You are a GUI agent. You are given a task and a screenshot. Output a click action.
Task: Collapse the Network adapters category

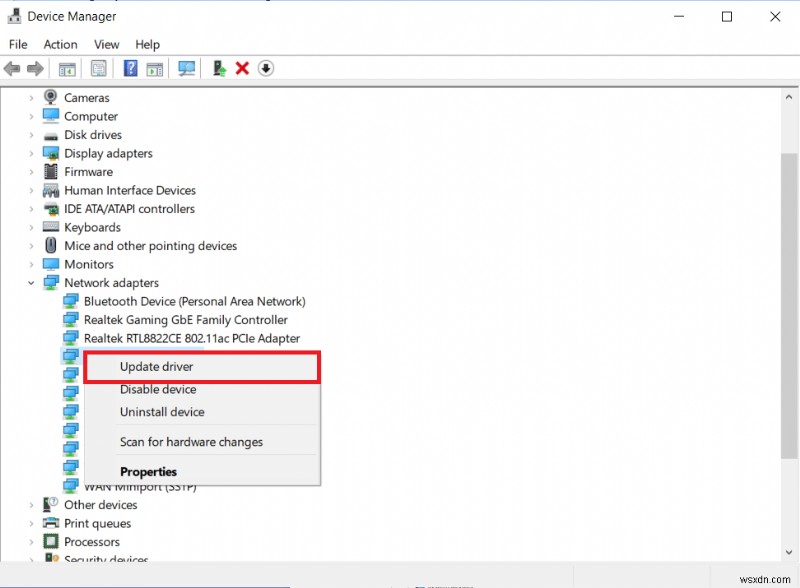coord(31,282)
